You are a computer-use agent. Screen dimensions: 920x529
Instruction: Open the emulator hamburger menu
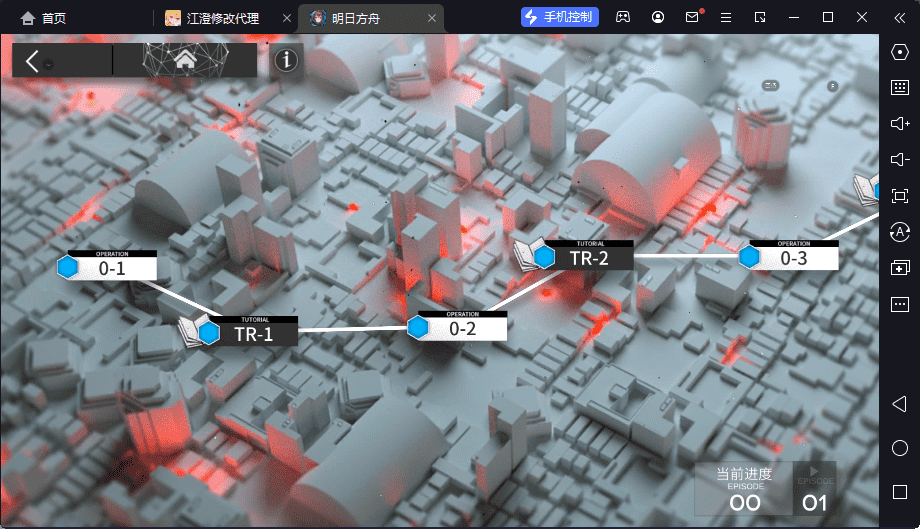(726, 18)
